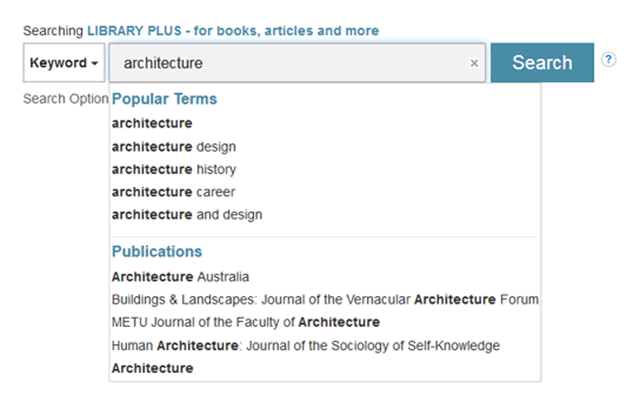Clear the search field with the X icon
The image size is (640, 402).
(474, 63)
